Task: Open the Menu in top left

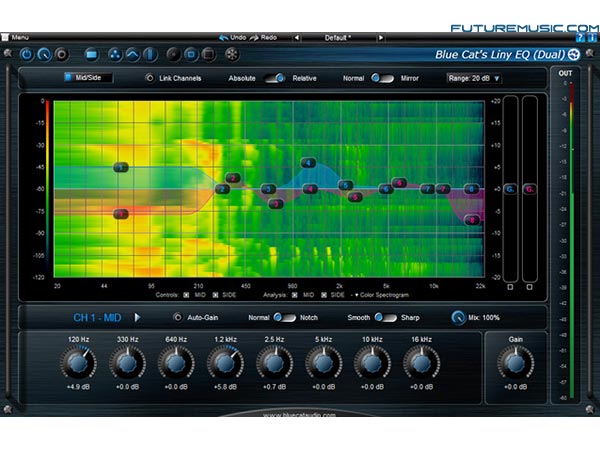Action: click(x=15, y=37)
